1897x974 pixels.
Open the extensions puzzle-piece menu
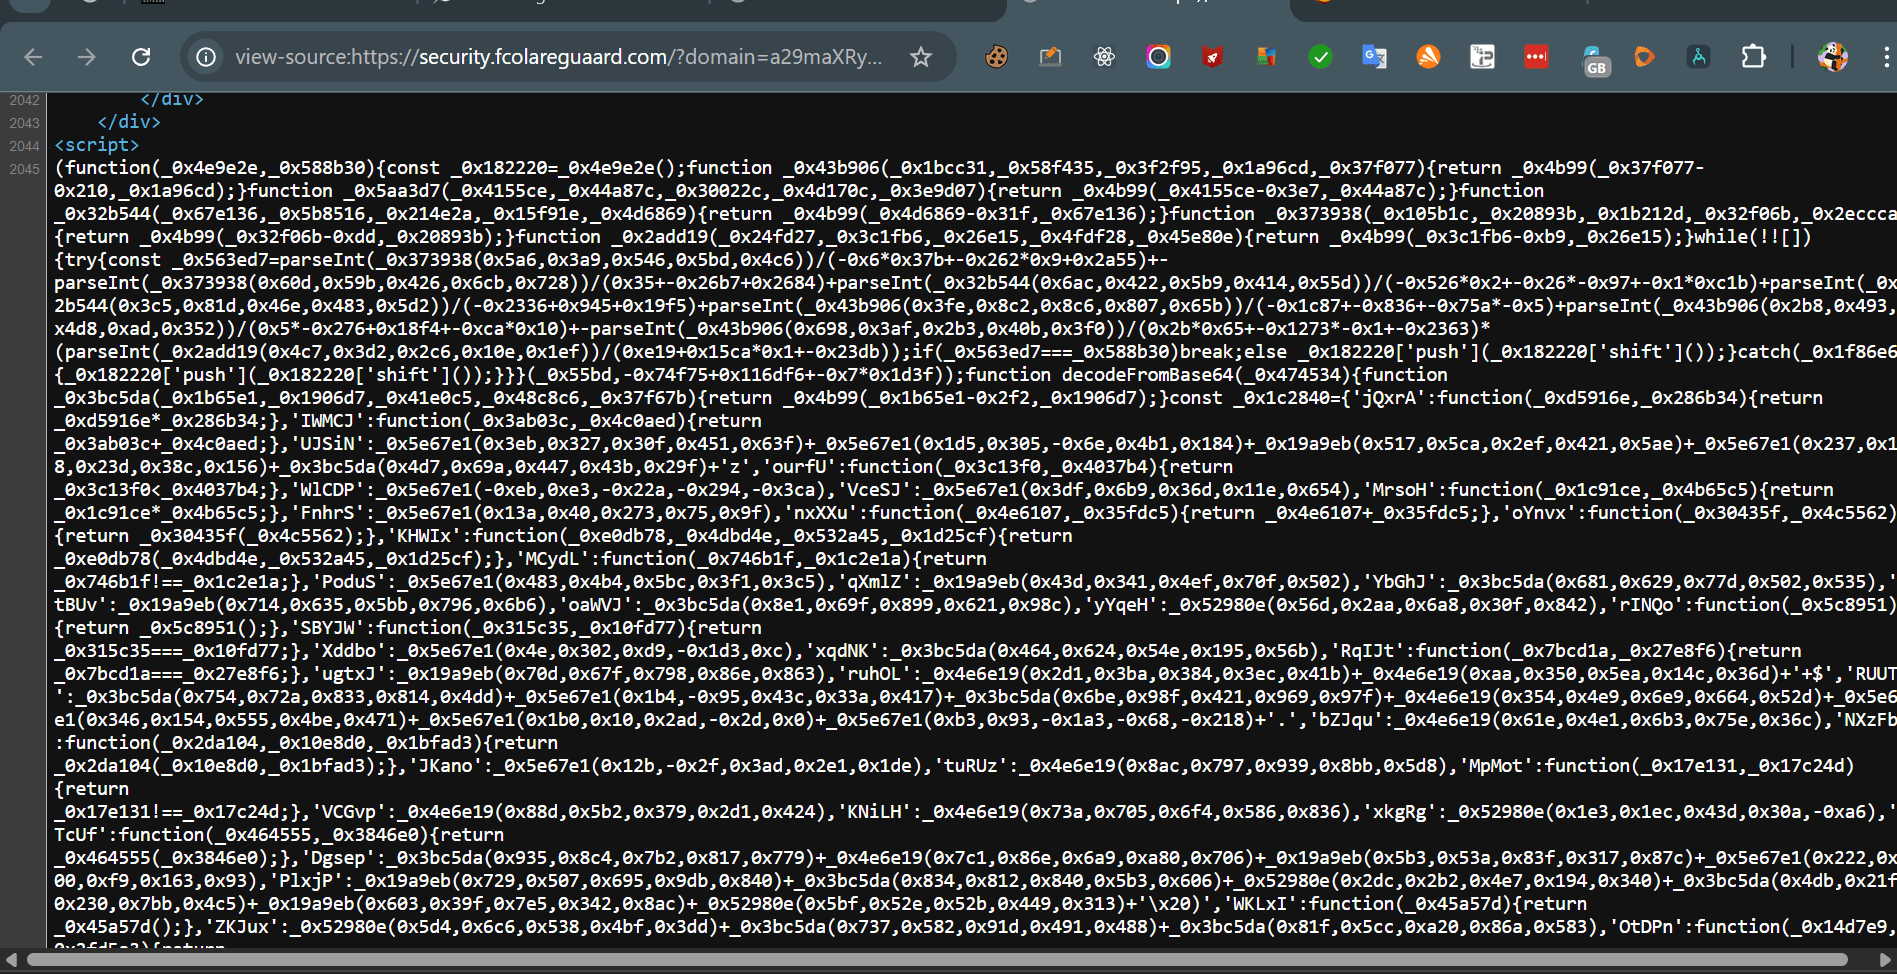1754,57
